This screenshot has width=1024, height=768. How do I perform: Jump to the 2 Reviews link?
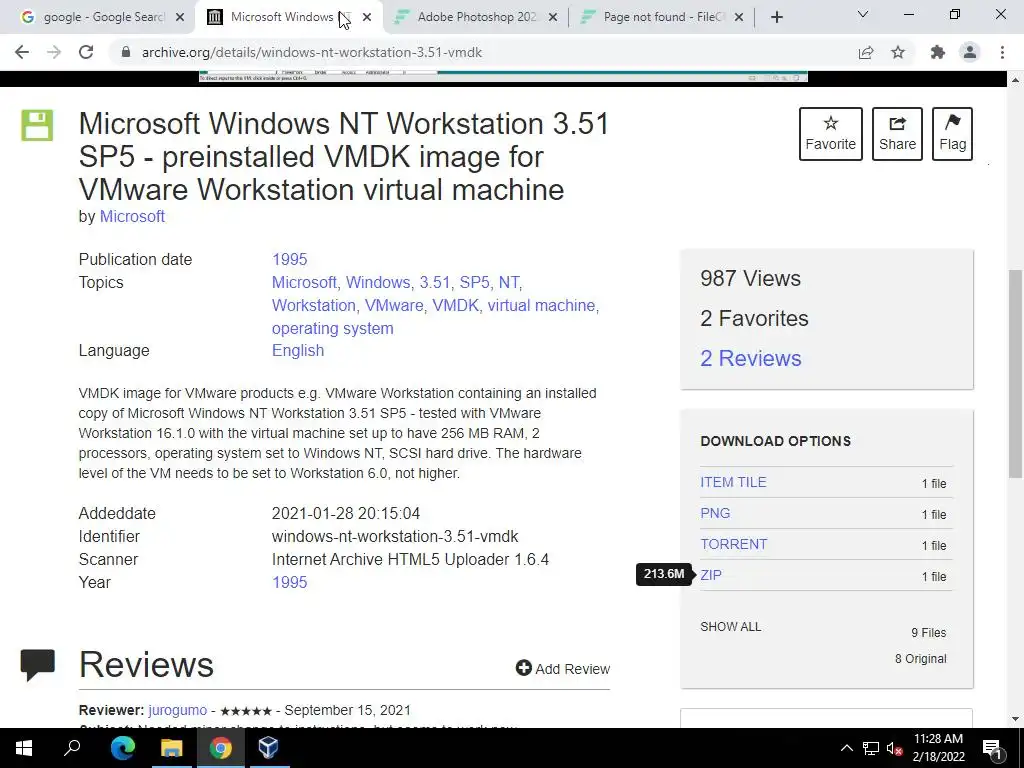(x=750, y=359)
